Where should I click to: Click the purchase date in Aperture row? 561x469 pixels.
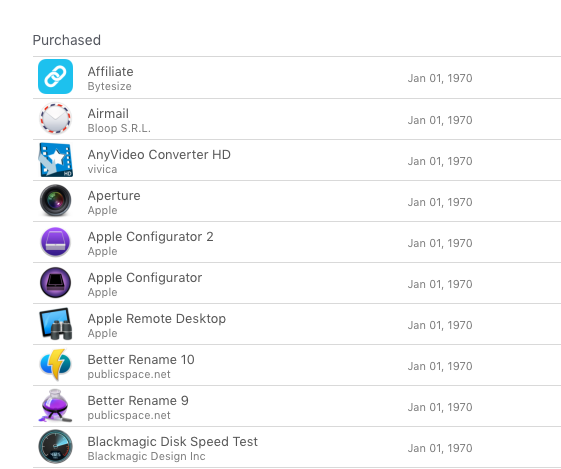440,202
